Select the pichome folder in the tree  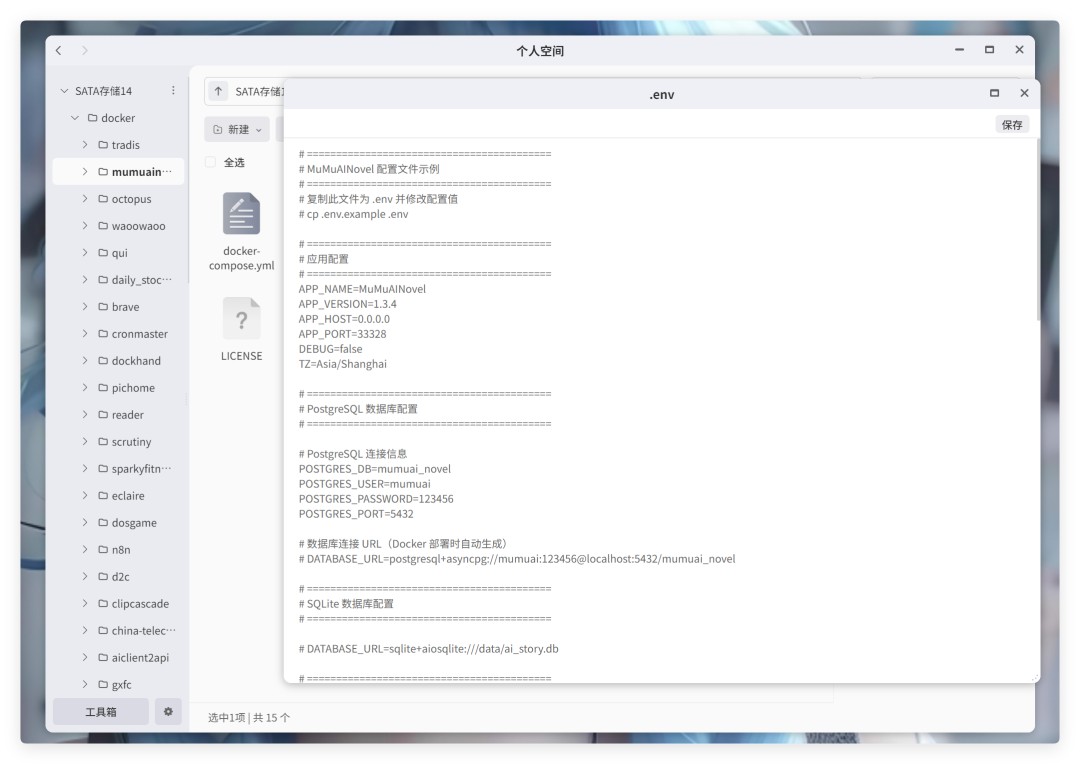click(118, 387)
